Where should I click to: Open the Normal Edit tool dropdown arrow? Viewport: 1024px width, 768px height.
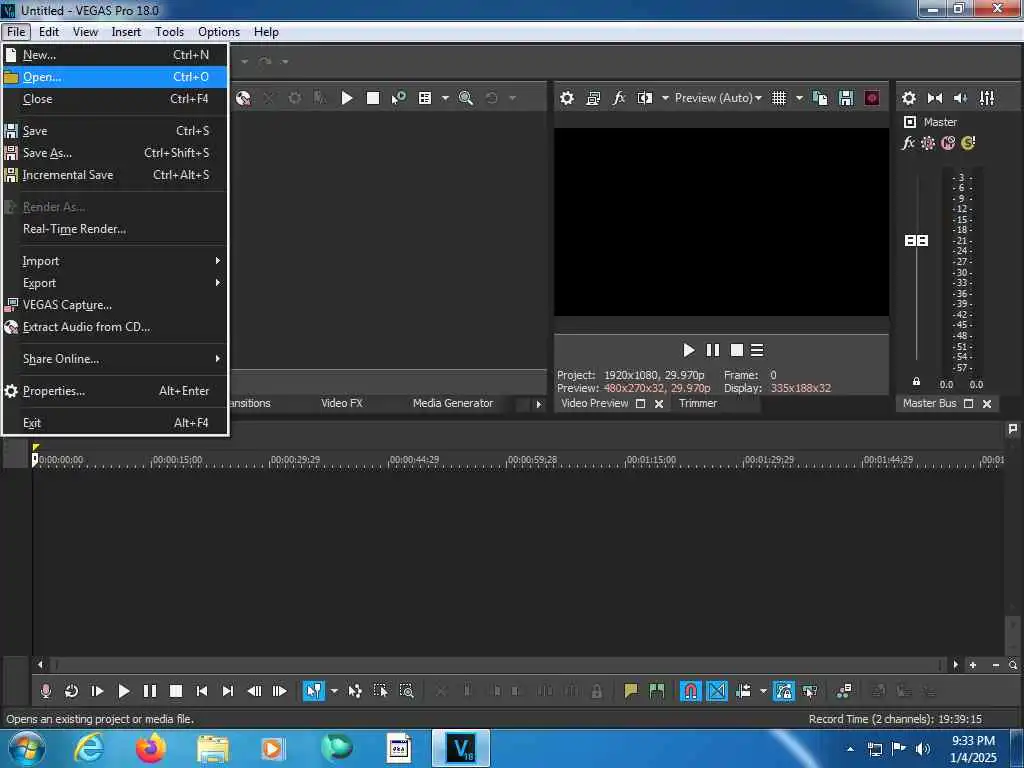[x=334, y=691]
